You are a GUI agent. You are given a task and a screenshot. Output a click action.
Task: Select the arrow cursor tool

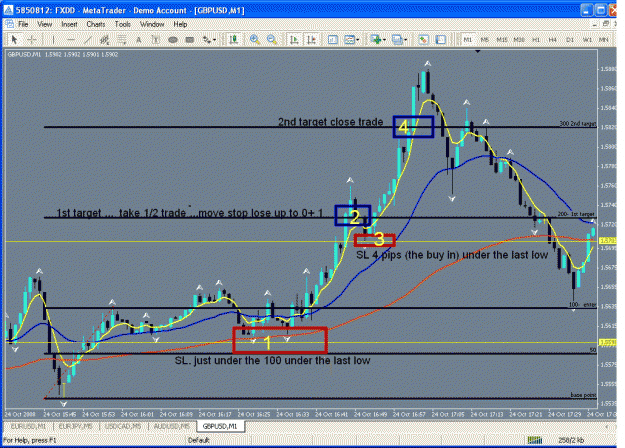click(14, 39)
